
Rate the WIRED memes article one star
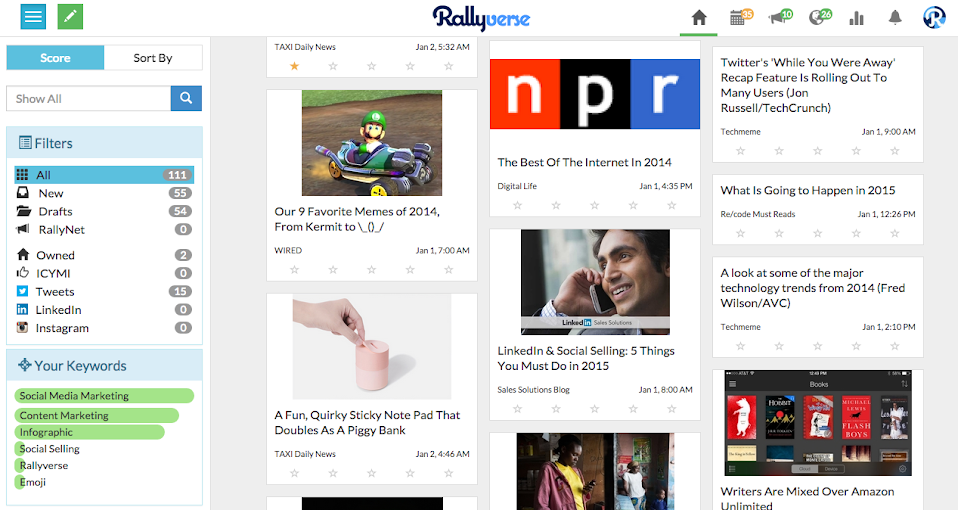(x=294, y=269)
